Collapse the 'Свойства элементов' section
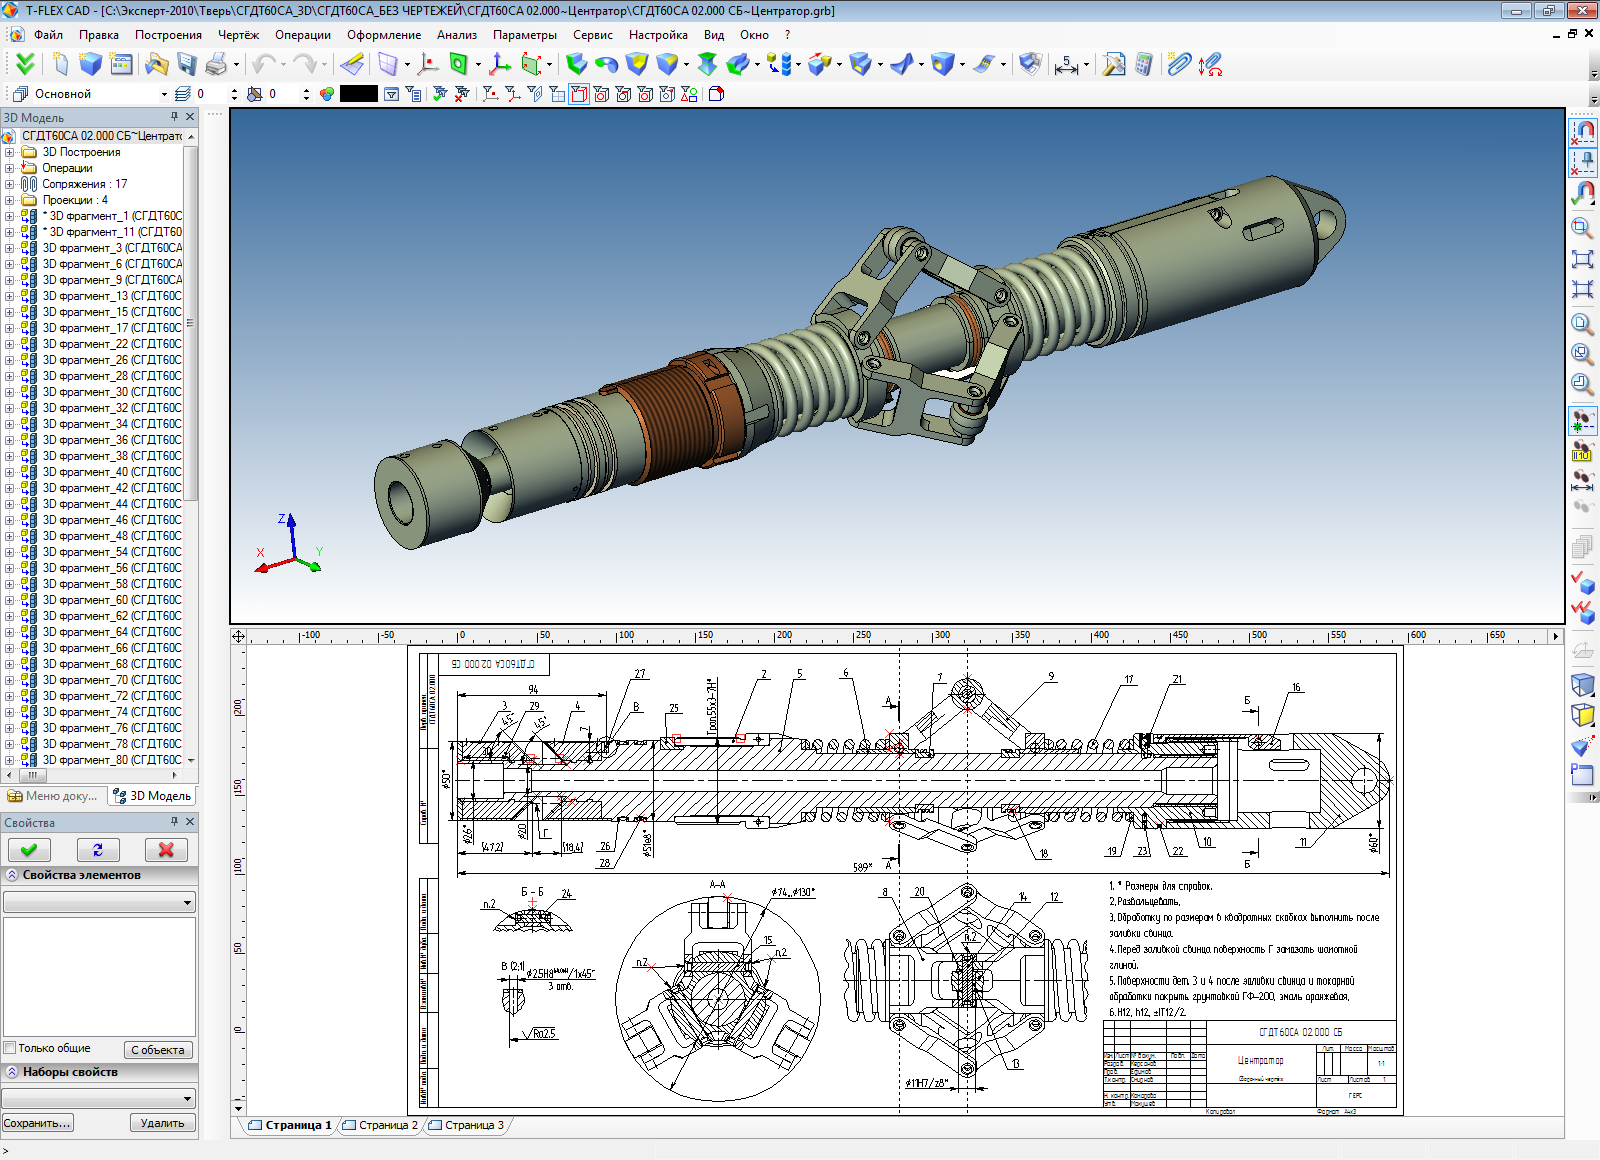 [12, 875]
